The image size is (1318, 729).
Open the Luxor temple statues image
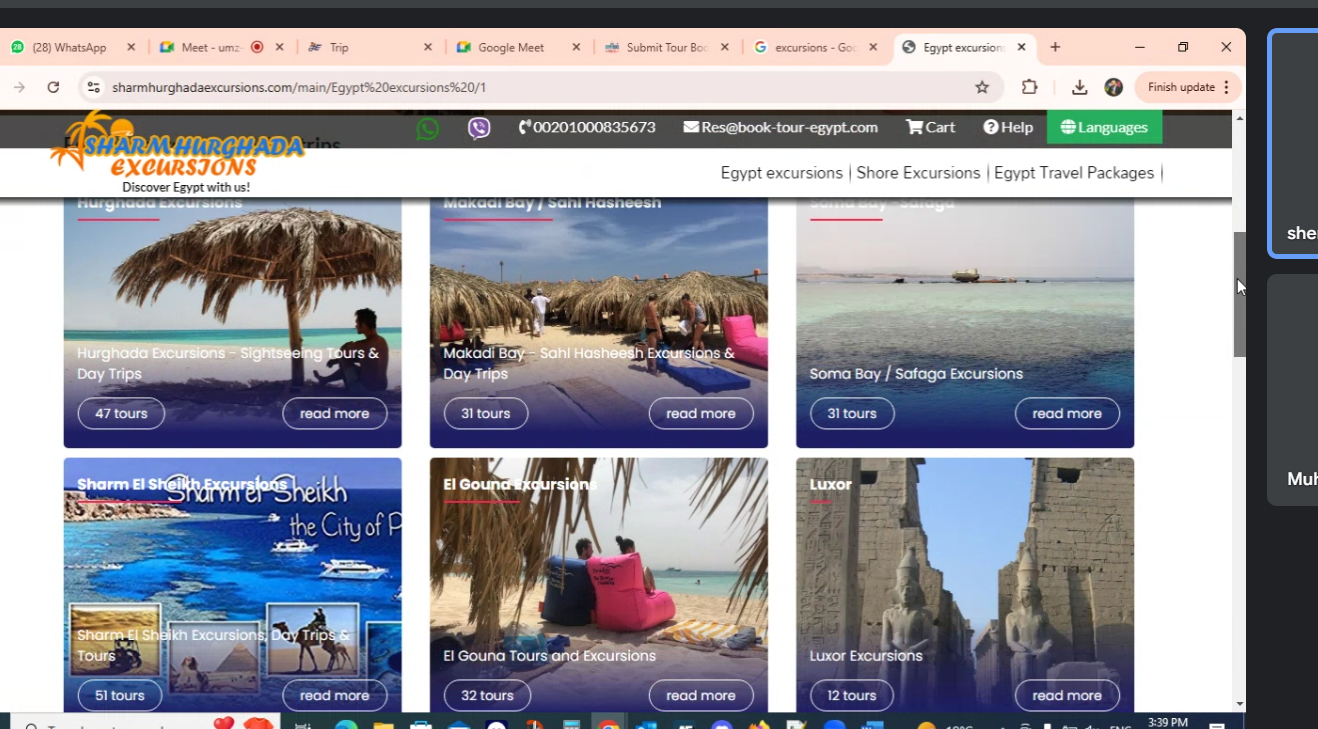(x=965, y=585)
